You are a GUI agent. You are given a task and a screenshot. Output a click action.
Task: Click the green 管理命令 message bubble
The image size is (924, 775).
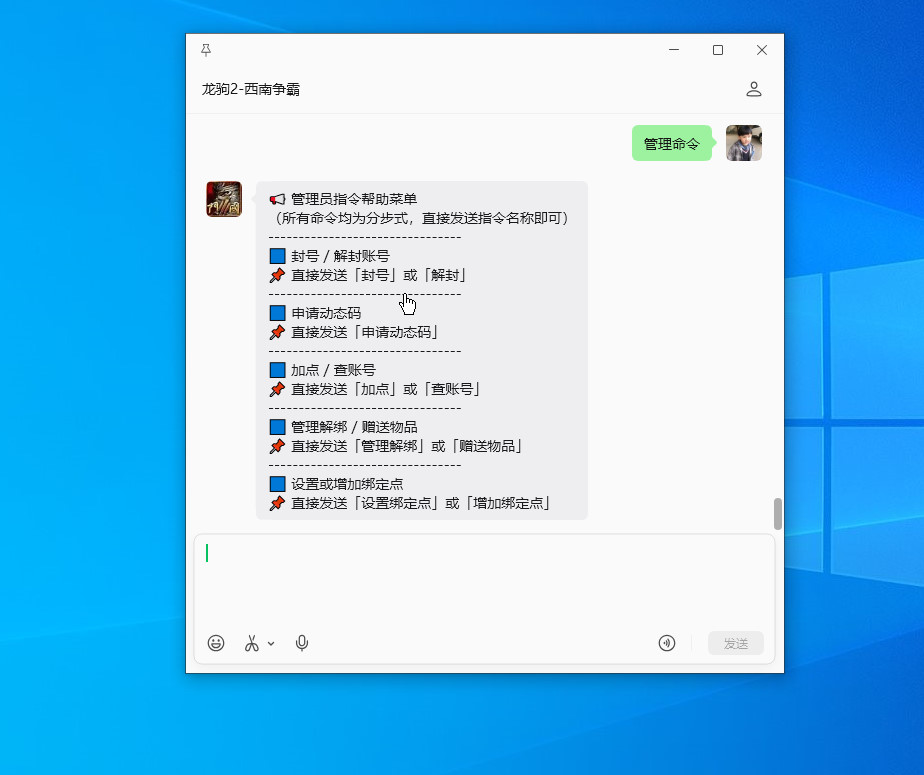672,143
